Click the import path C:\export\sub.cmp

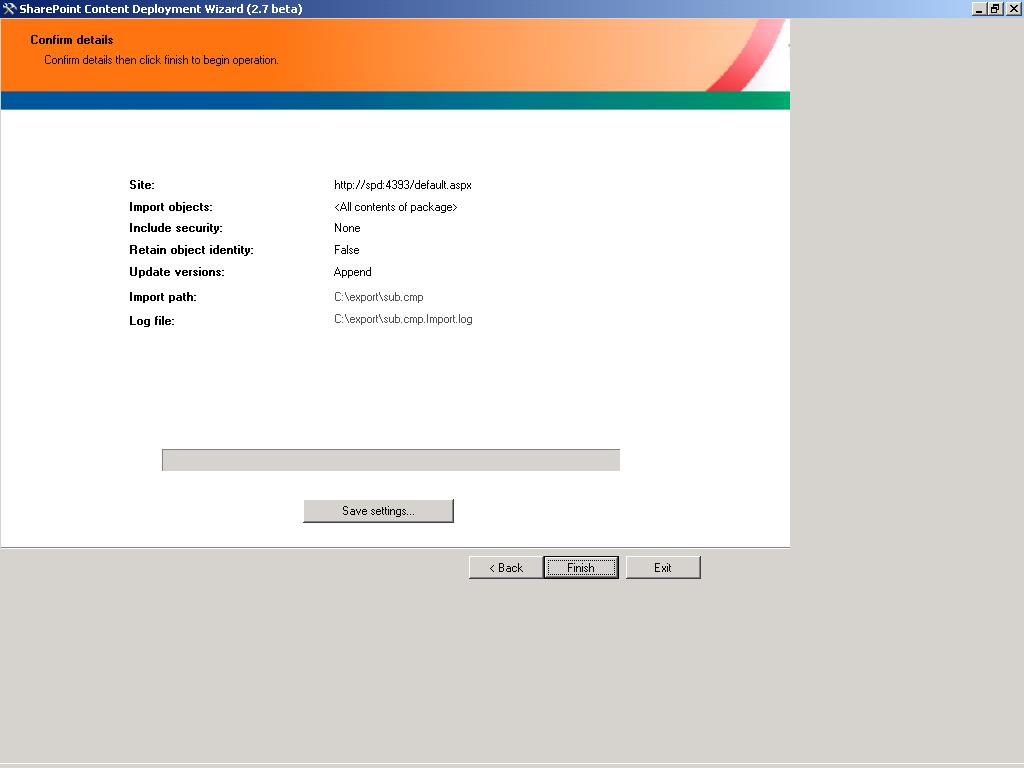378,297
